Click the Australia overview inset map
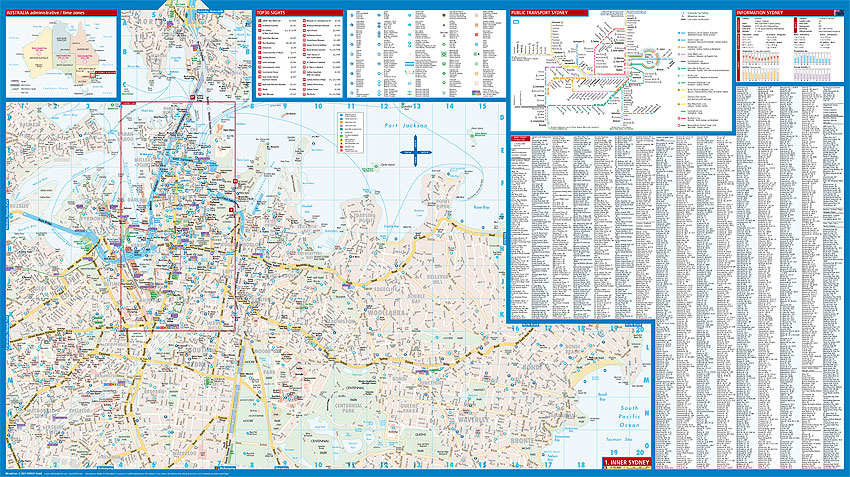The image size is (850, 477). point(60,55)
